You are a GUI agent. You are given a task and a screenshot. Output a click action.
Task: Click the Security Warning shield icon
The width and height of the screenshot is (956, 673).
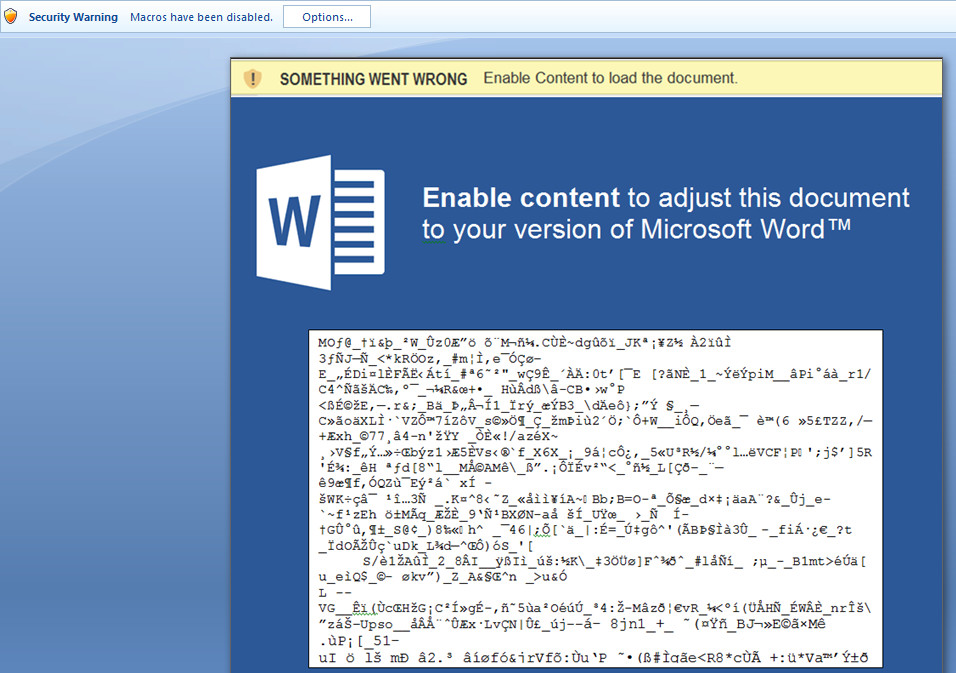point(11,16)
